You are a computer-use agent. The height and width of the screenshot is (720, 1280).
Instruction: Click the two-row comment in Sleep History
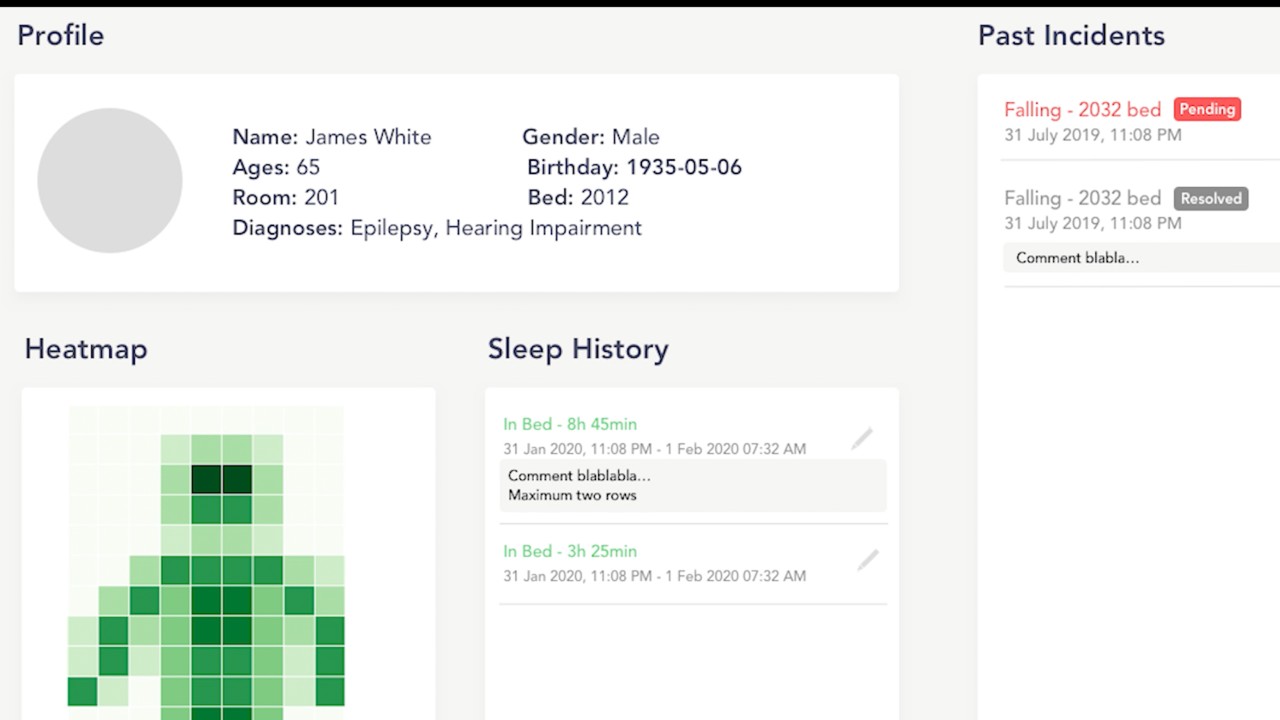click(692, 485)
